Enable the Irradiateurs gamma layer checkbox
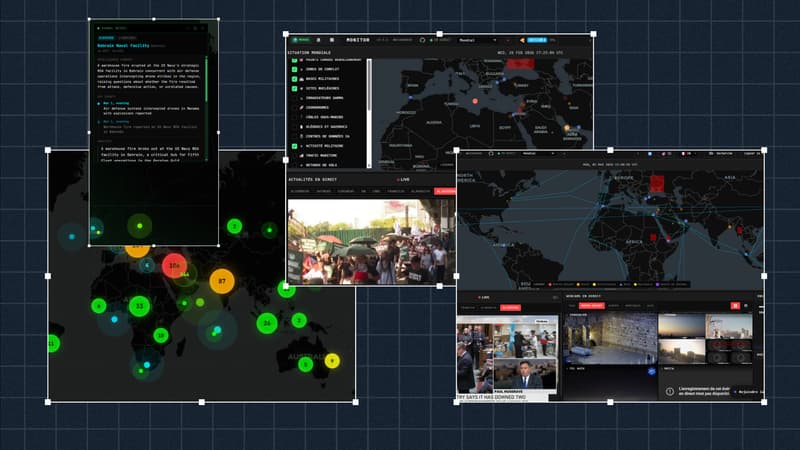The height and width of the screenshot is (450, 800). [294, 98]
